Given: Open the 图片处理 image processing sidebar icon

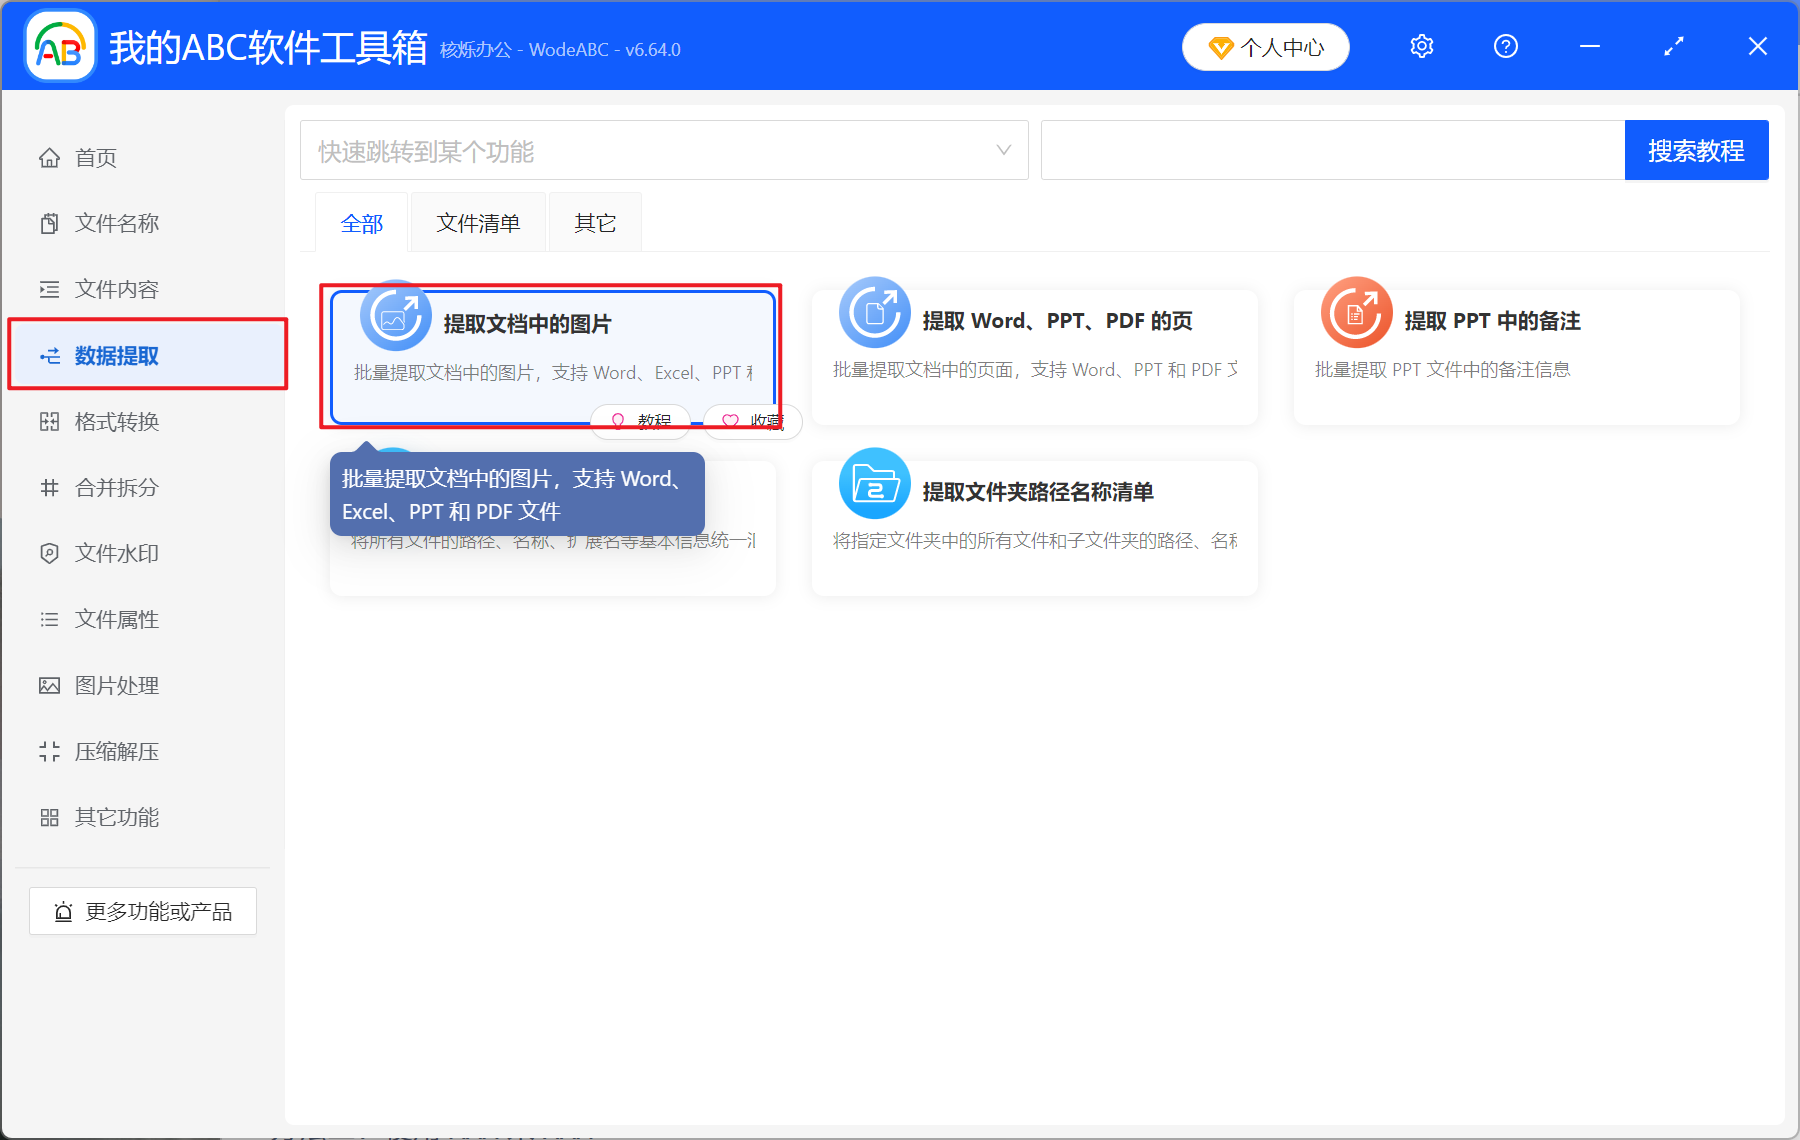Looking at the screenshot, I should coord(50,685).
